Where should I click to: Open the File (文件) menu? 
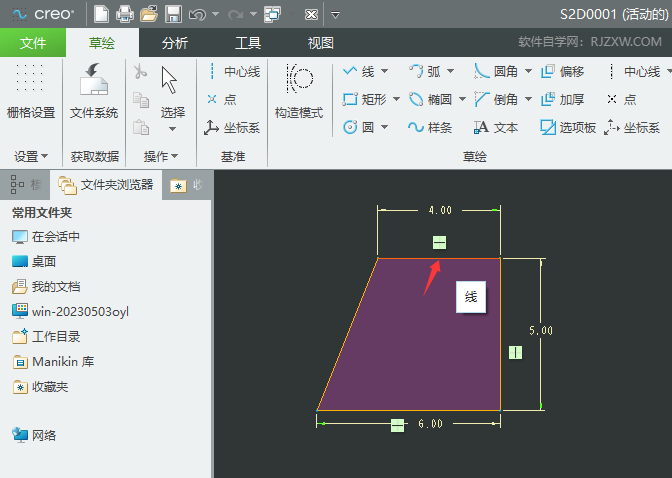coord(33,42)
